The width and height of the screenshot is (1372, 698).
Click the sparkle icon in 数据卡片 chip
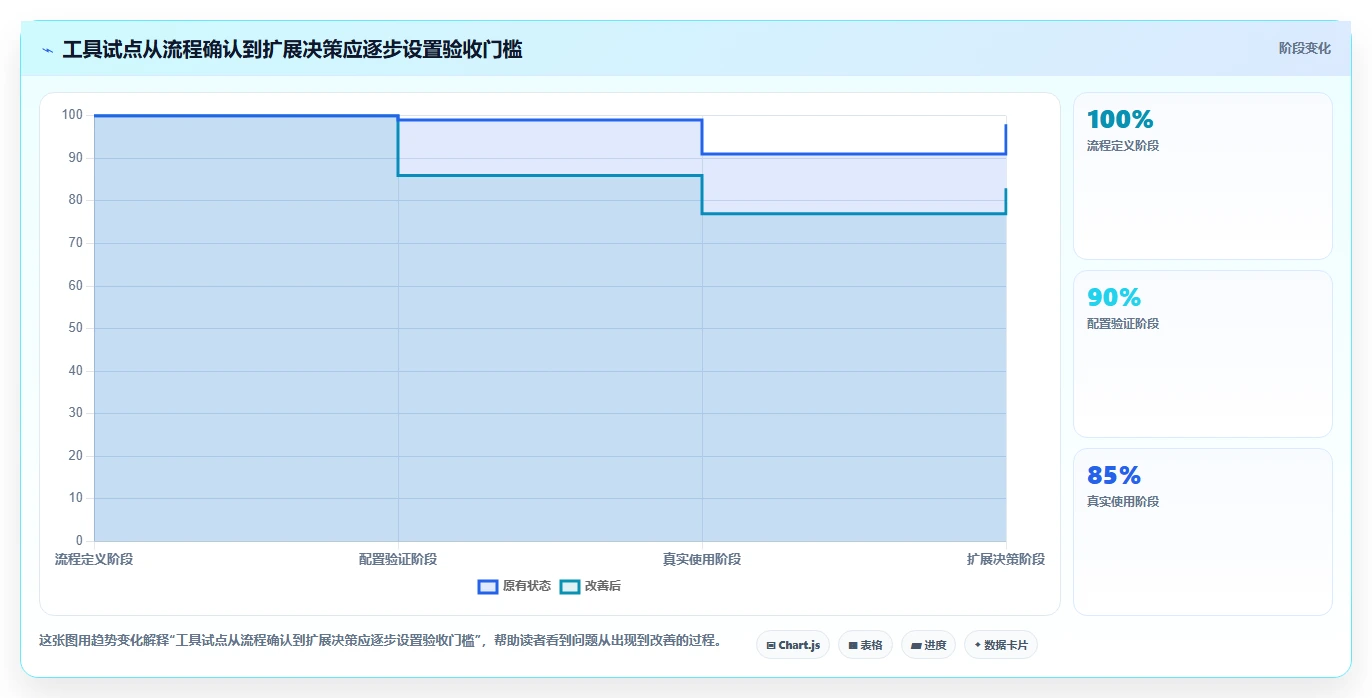tap(977, 645)
